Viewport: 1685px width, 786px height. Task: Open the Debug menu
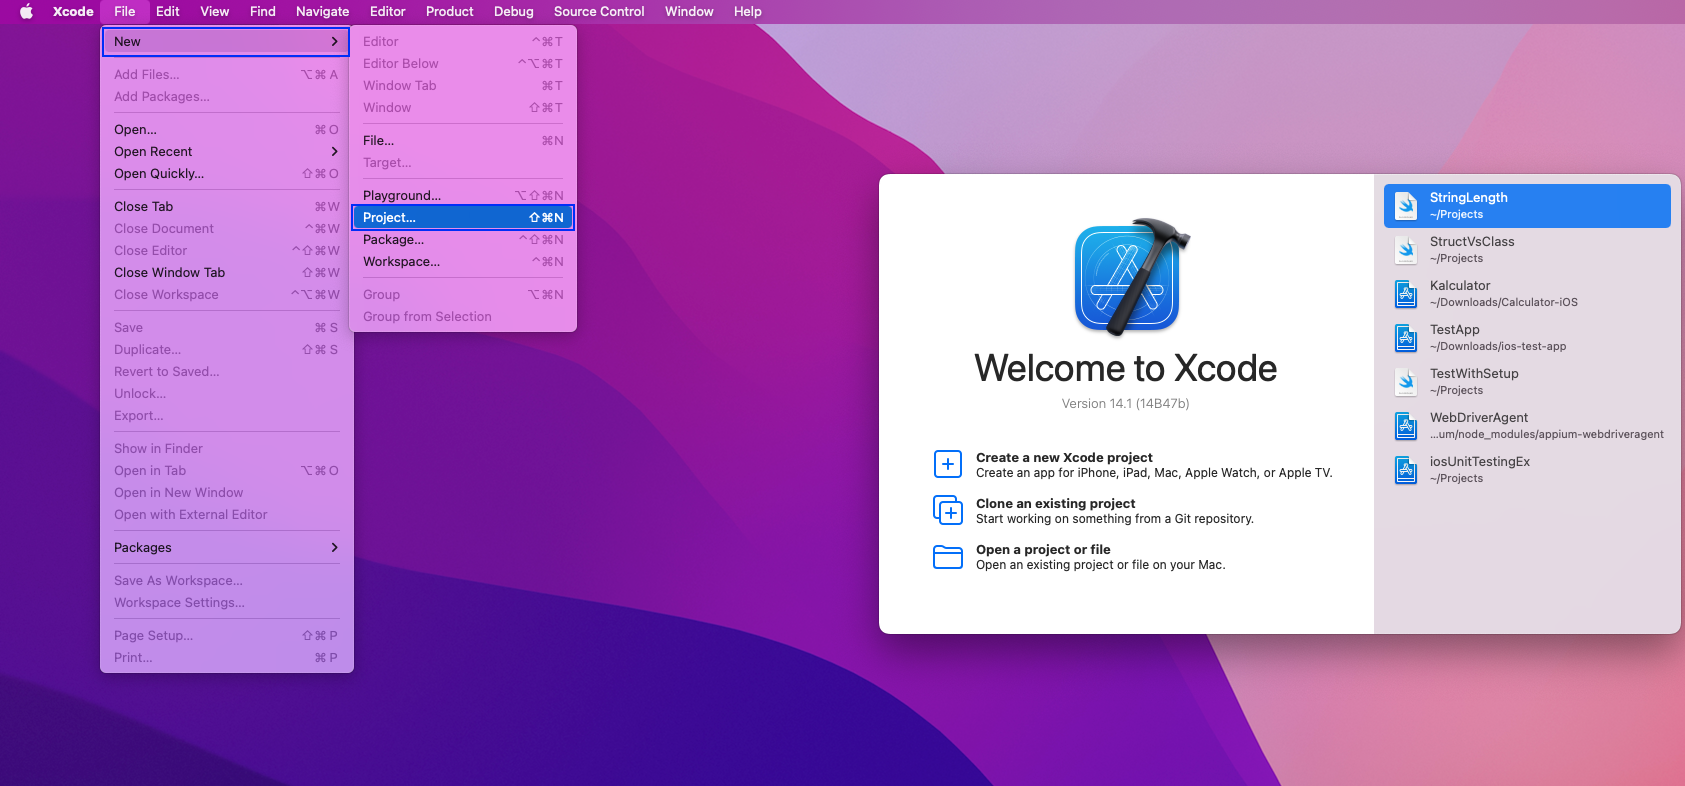(x=514, y=12)
